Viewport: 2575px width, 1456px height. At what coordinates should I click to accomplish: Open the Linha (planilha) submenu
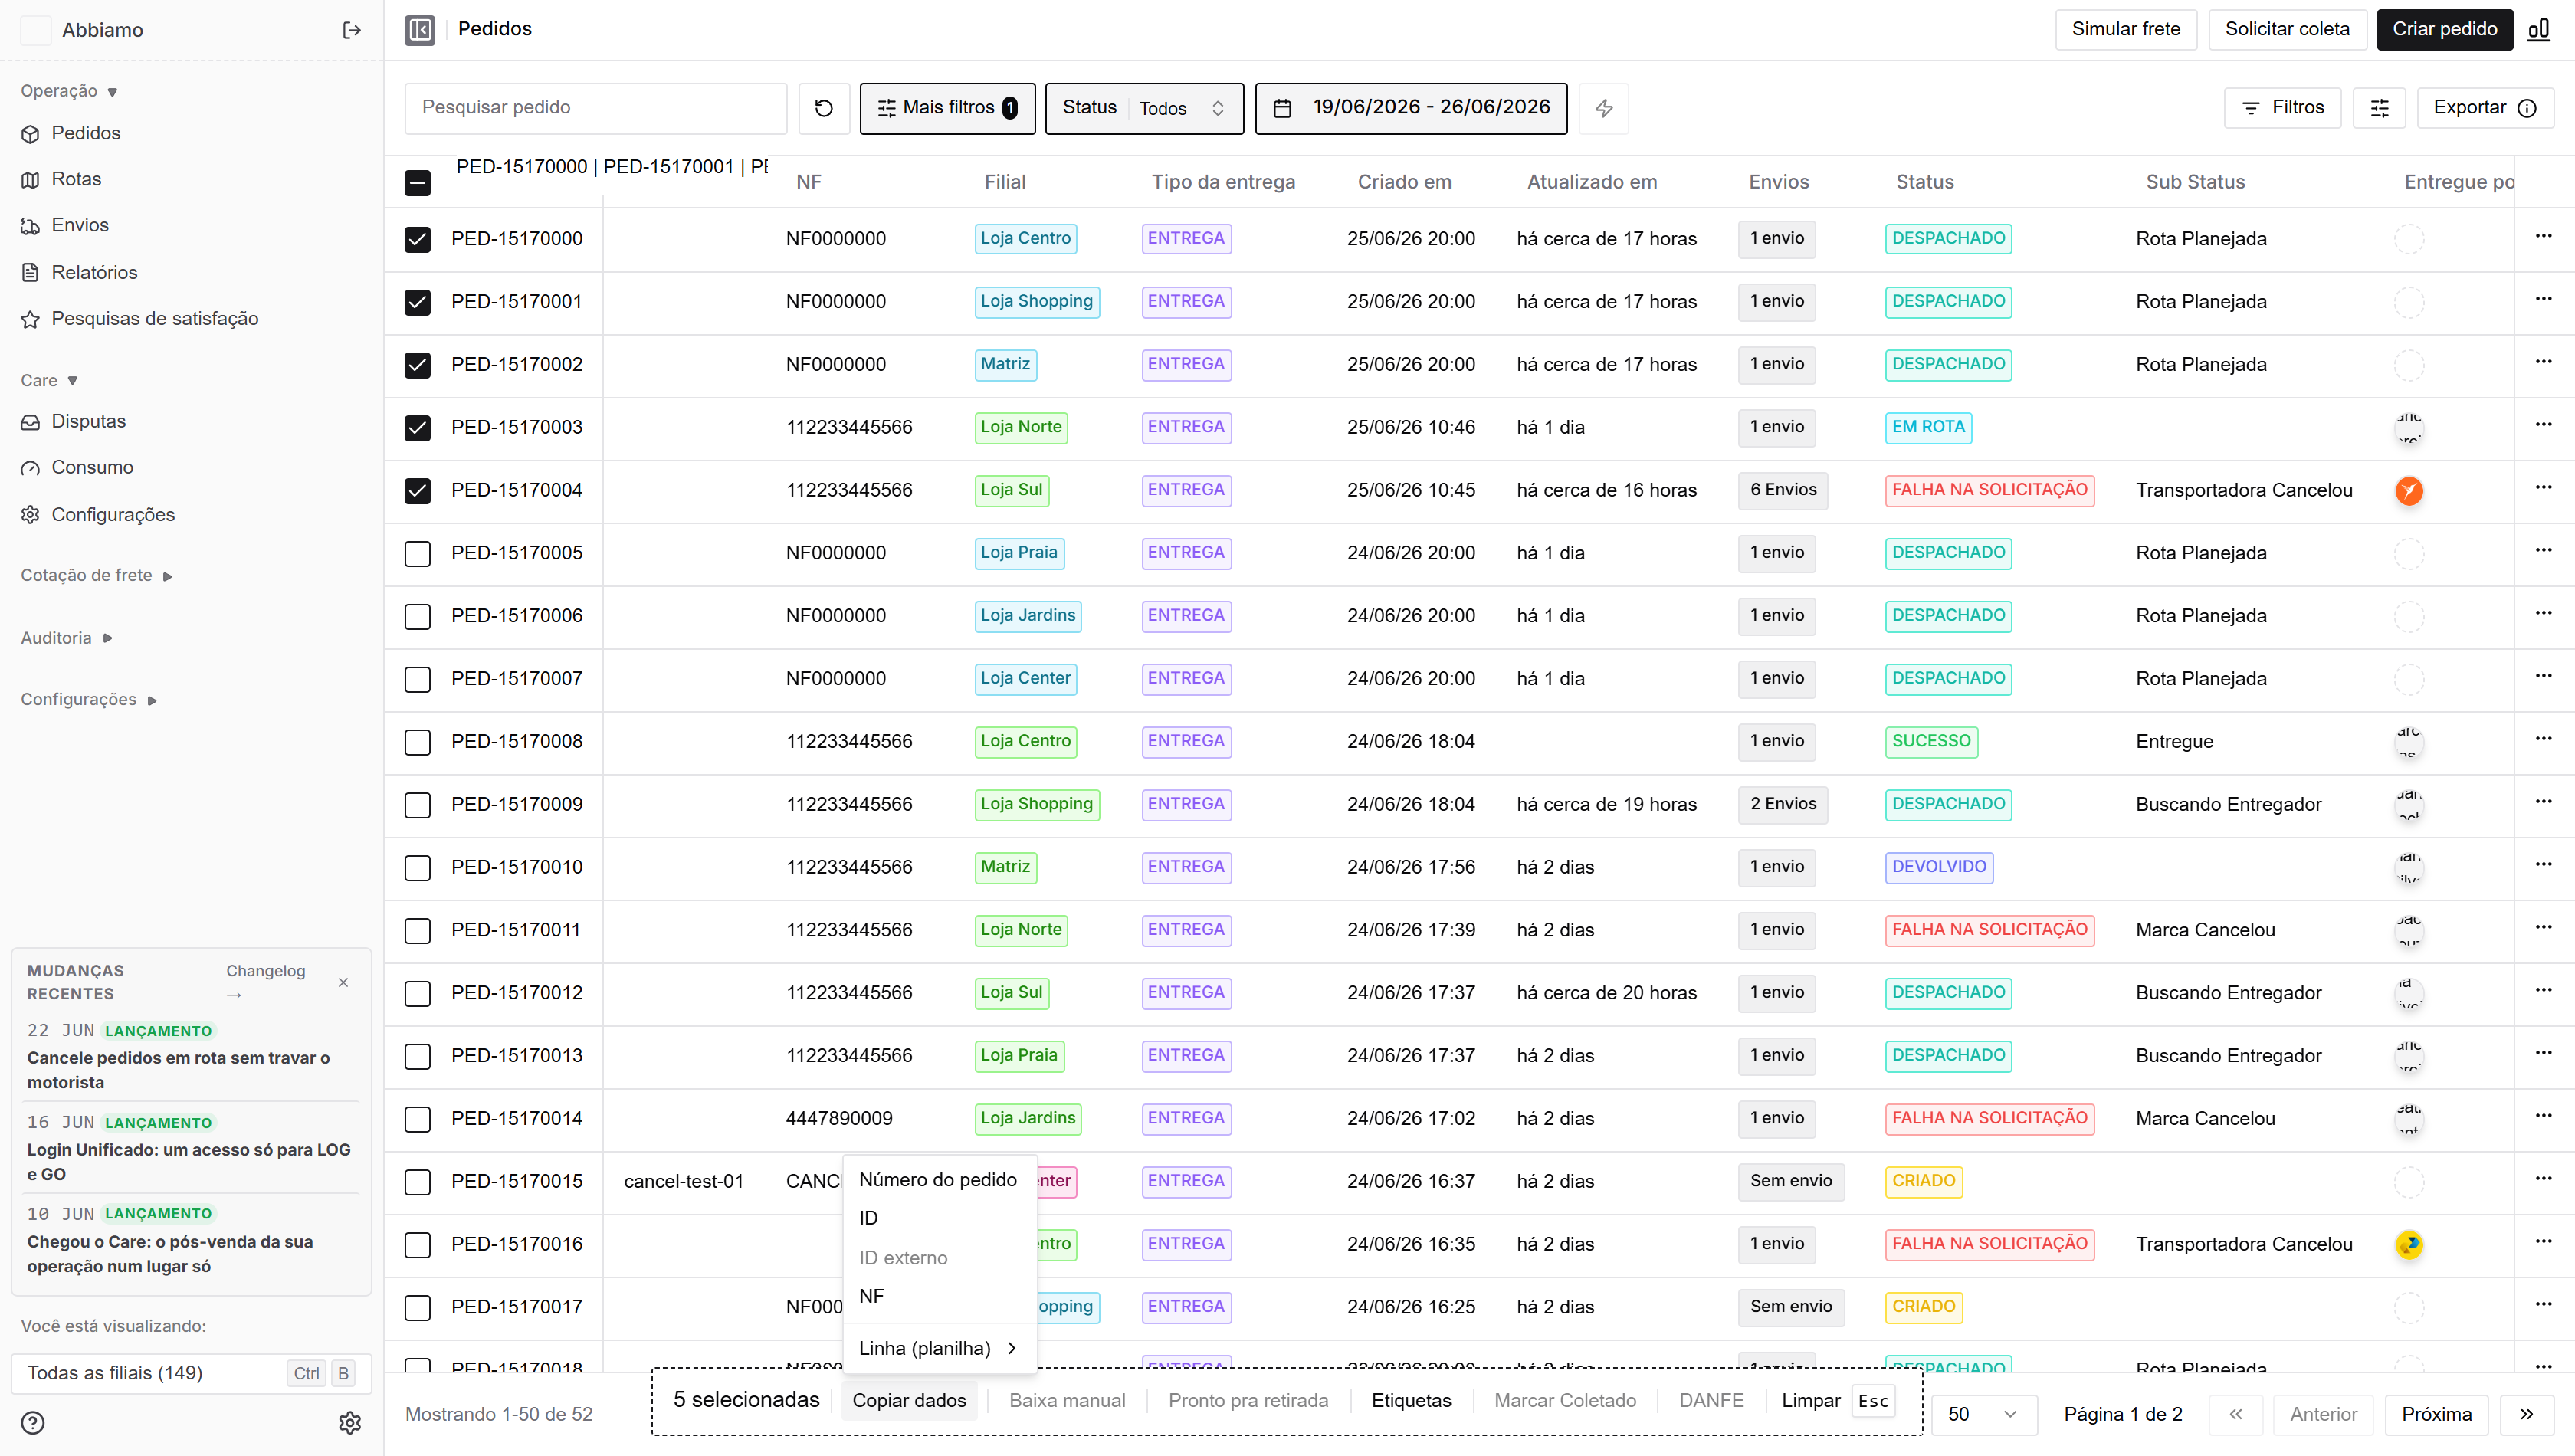[938, 1348]
